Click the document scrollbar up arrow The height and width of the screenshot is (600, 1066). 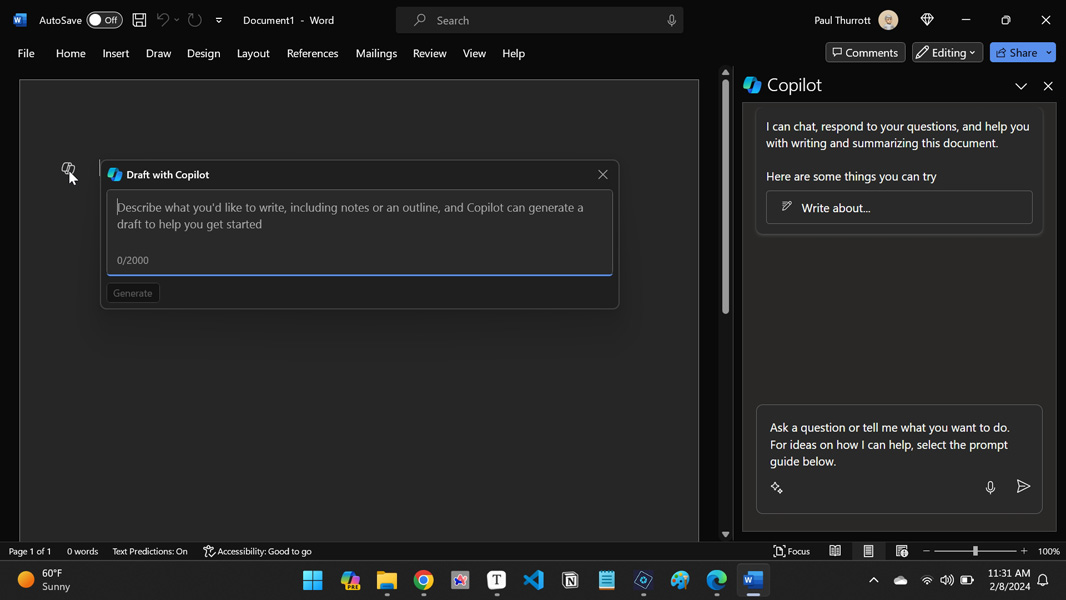coord(725,72)
